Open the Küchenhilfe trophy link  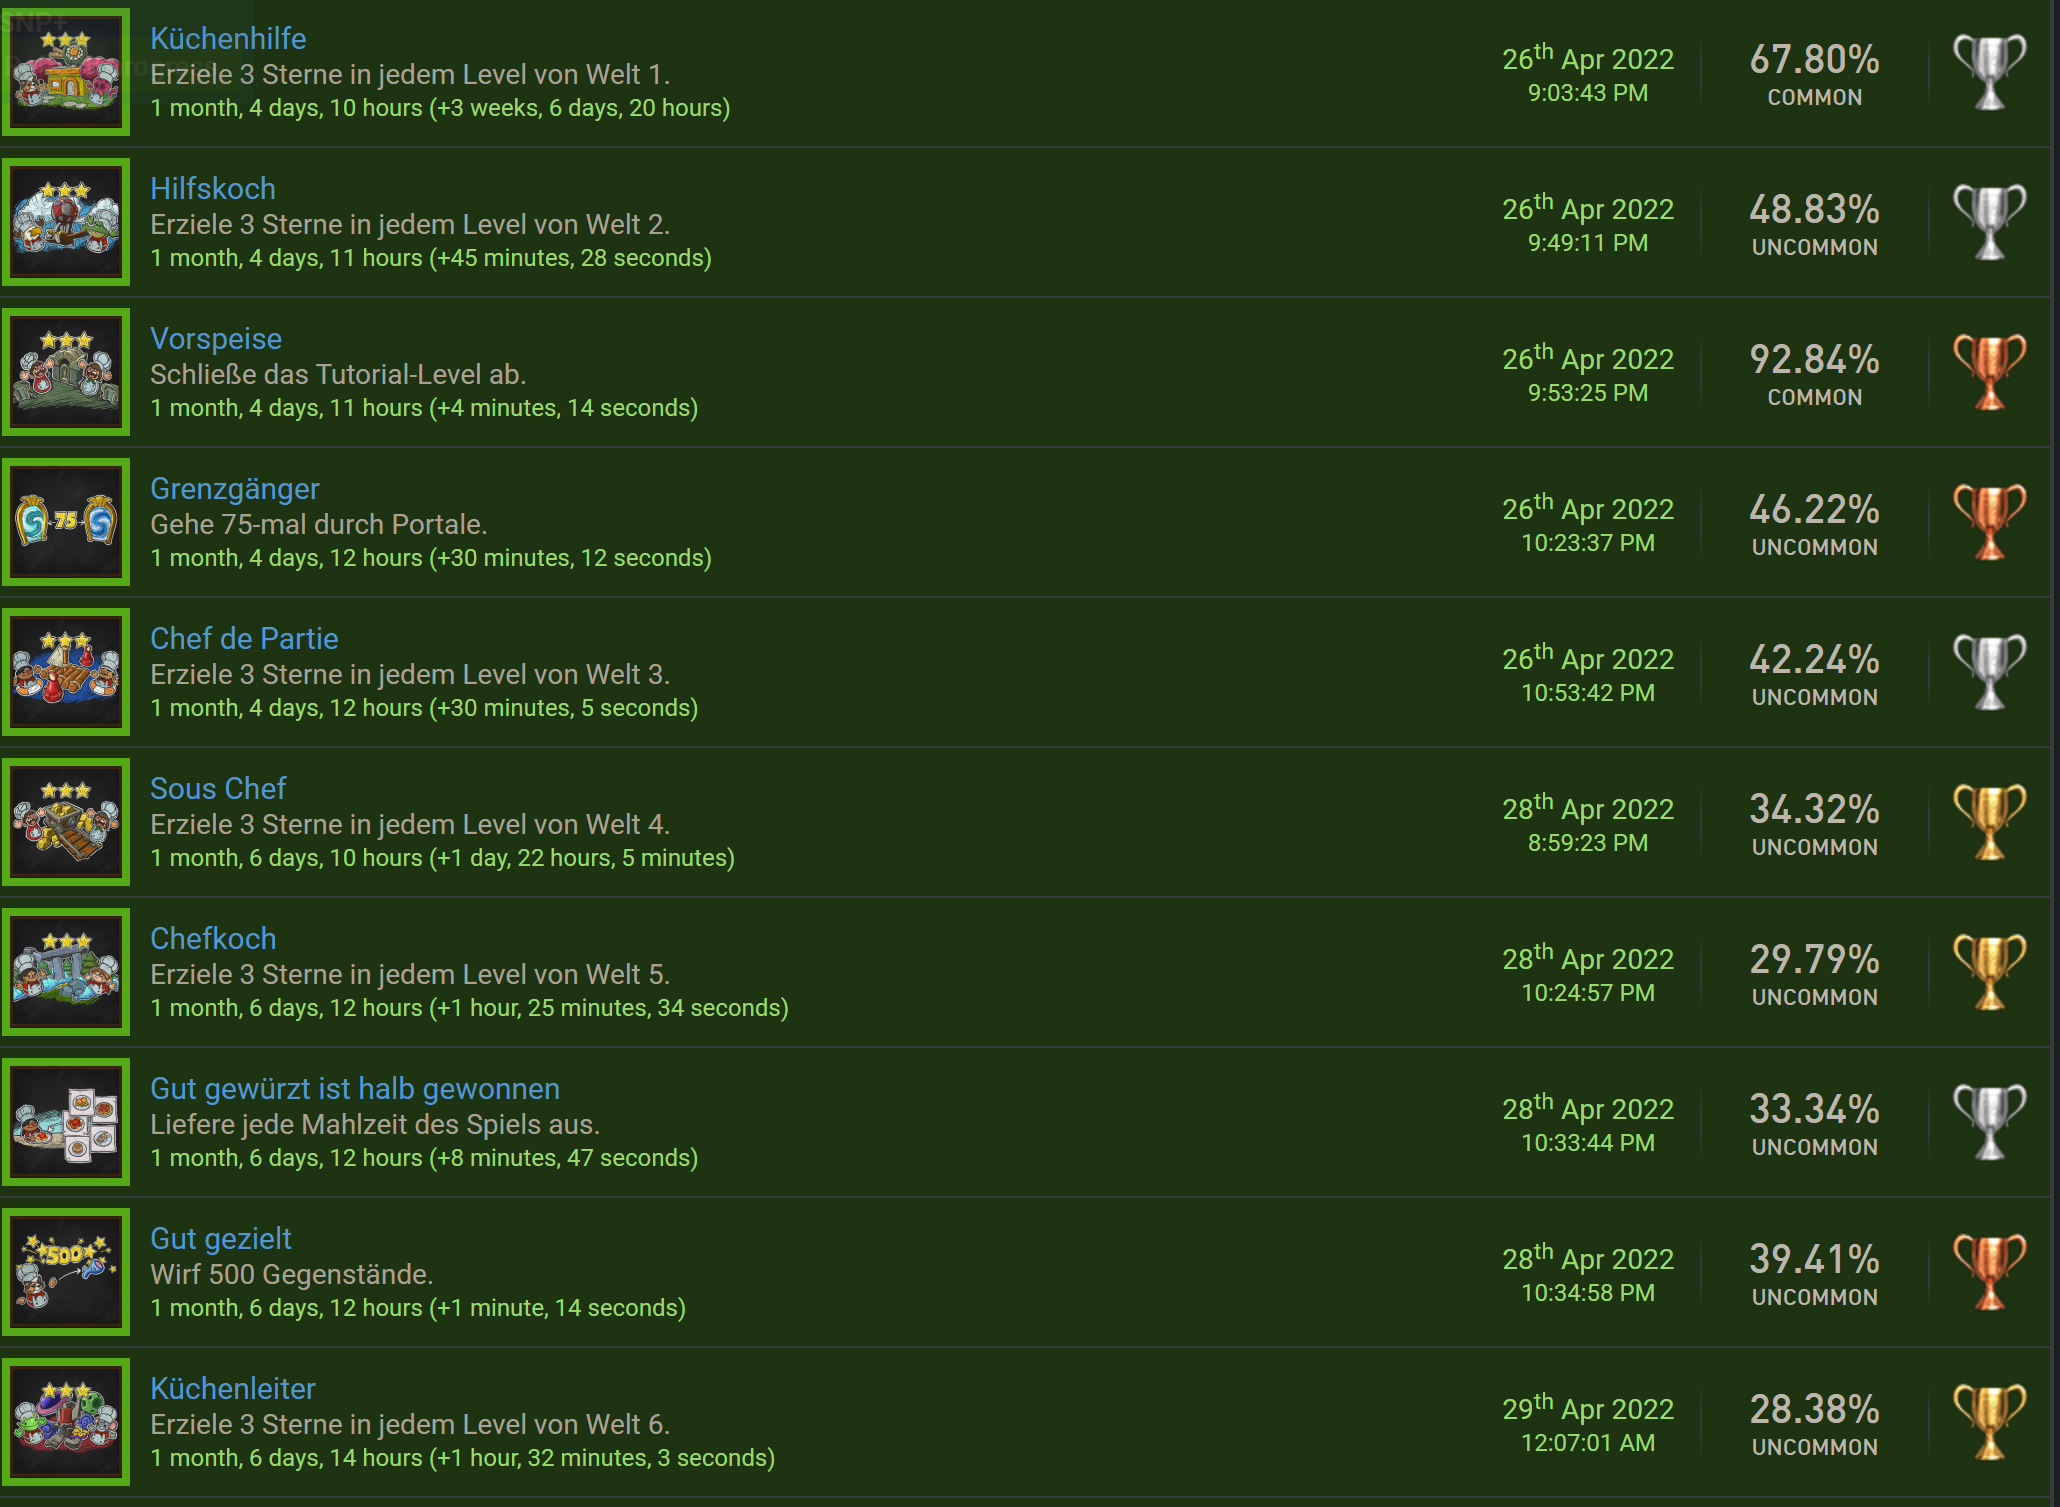pos(228,38)
